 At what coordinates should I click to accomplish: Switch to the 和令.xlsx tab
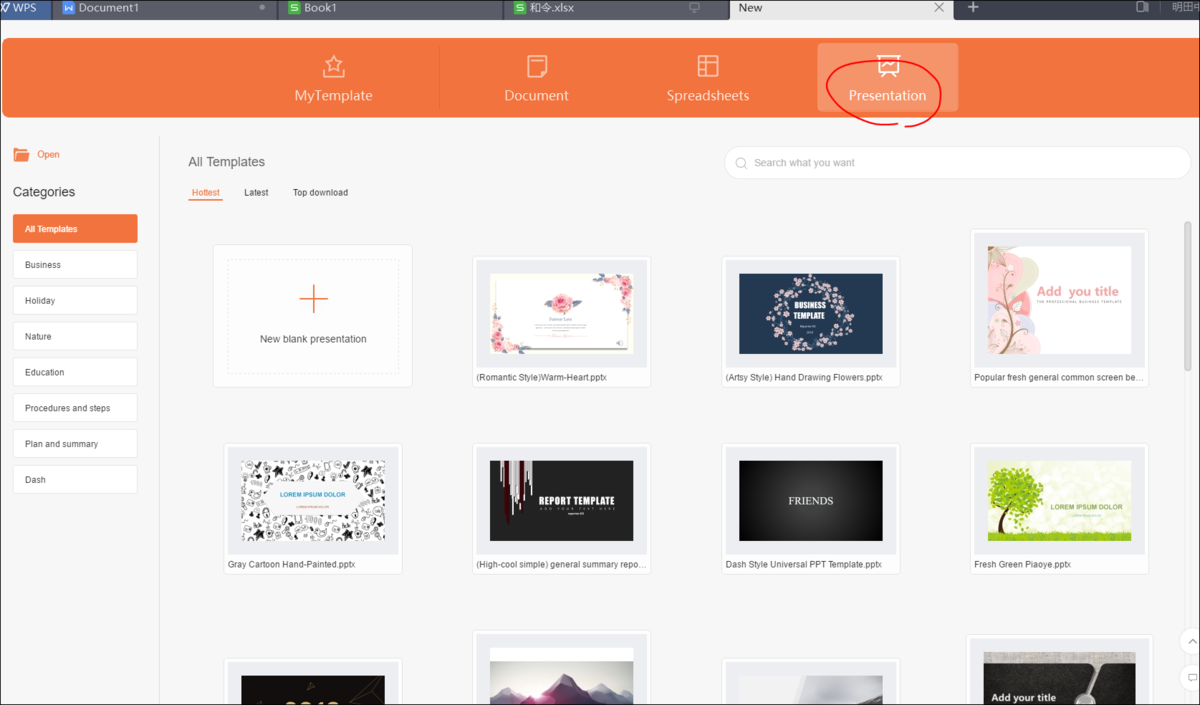pos(616,8)
